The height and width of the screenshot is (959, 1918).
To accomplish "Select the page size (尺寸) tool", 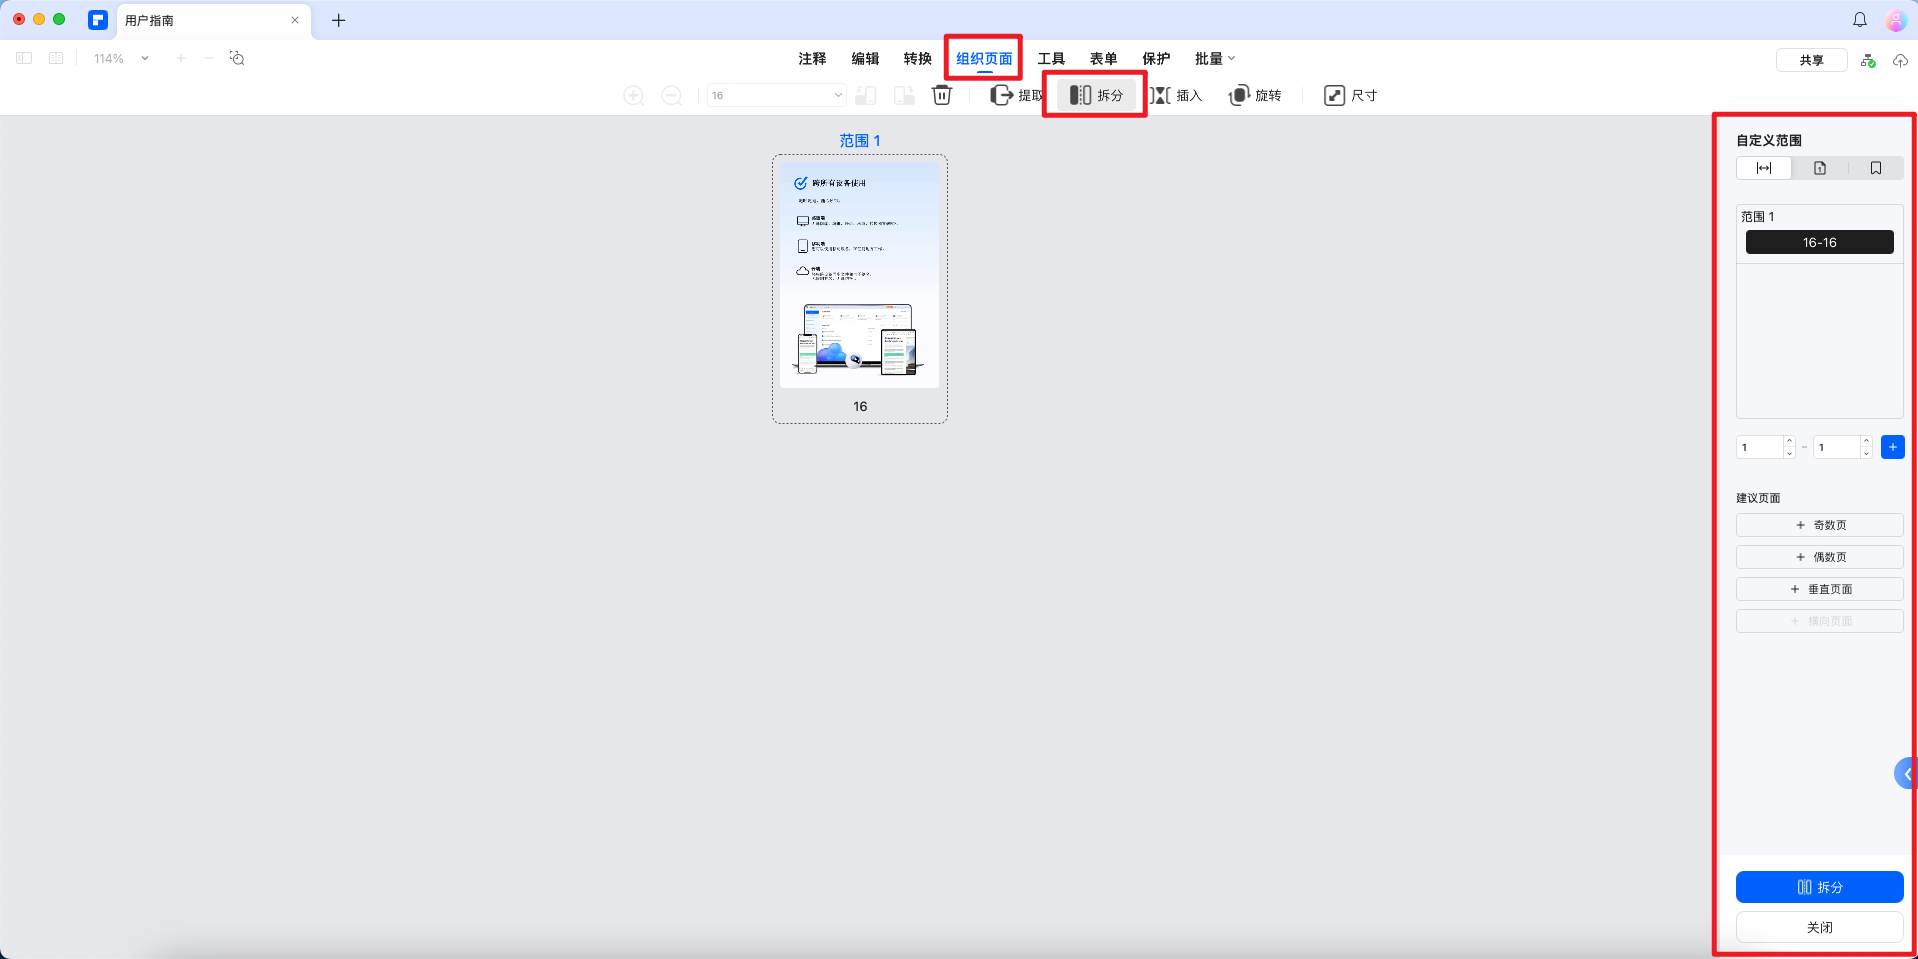I will (x=1349, y=95).
